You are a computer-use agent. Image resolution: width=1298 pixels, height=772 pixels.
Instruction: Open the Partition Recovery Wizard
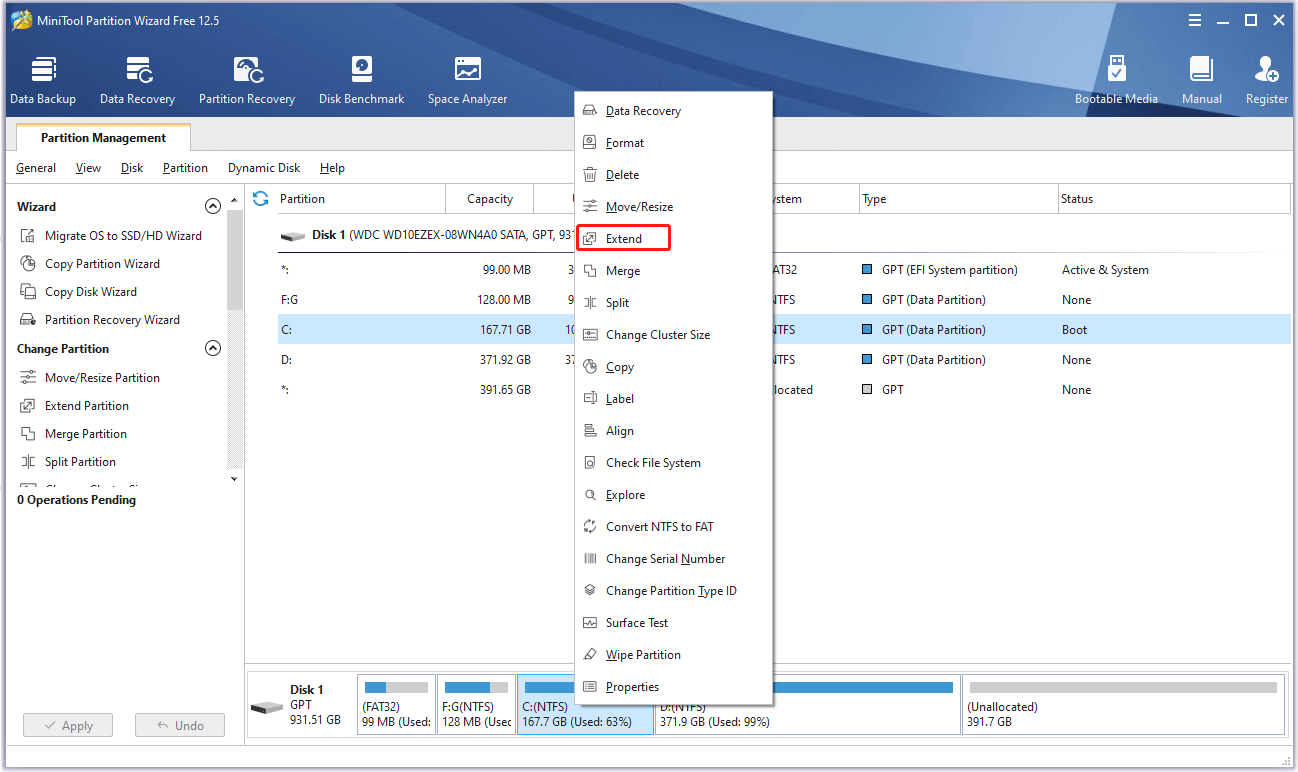(x=100, y=320)
